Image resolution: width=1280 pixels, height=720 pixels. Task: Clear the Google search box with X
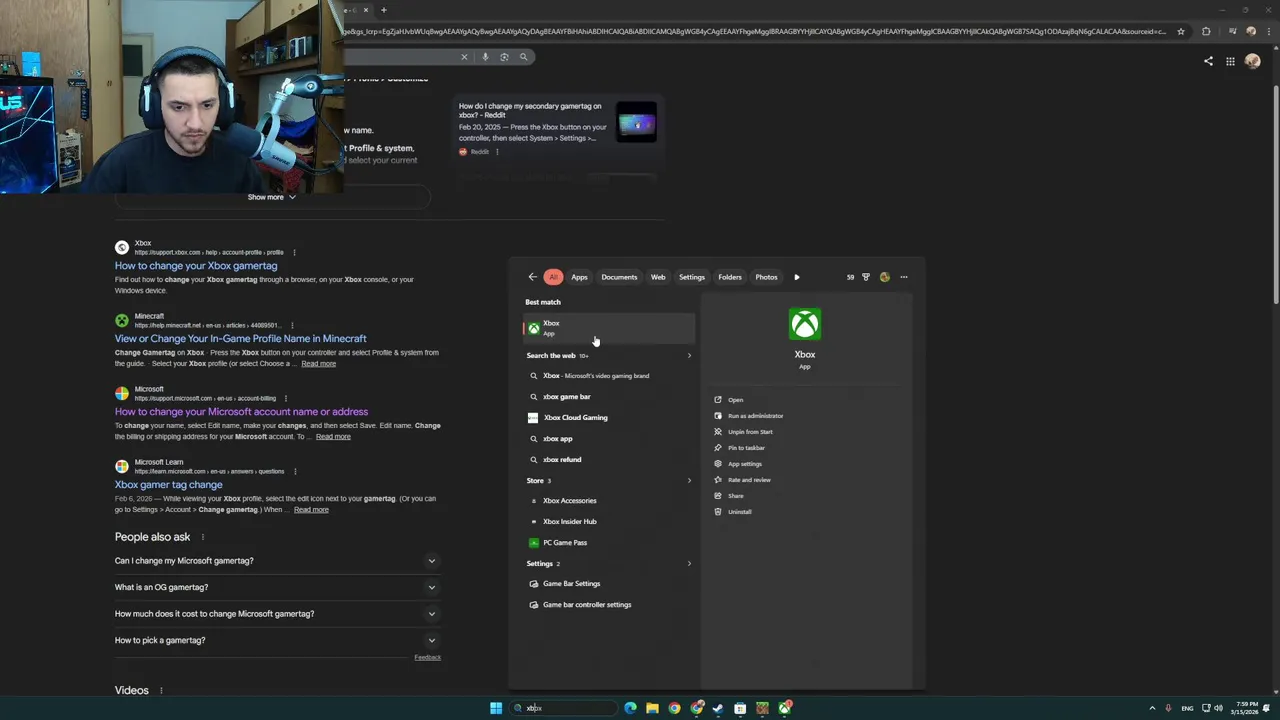click(464, 57)
